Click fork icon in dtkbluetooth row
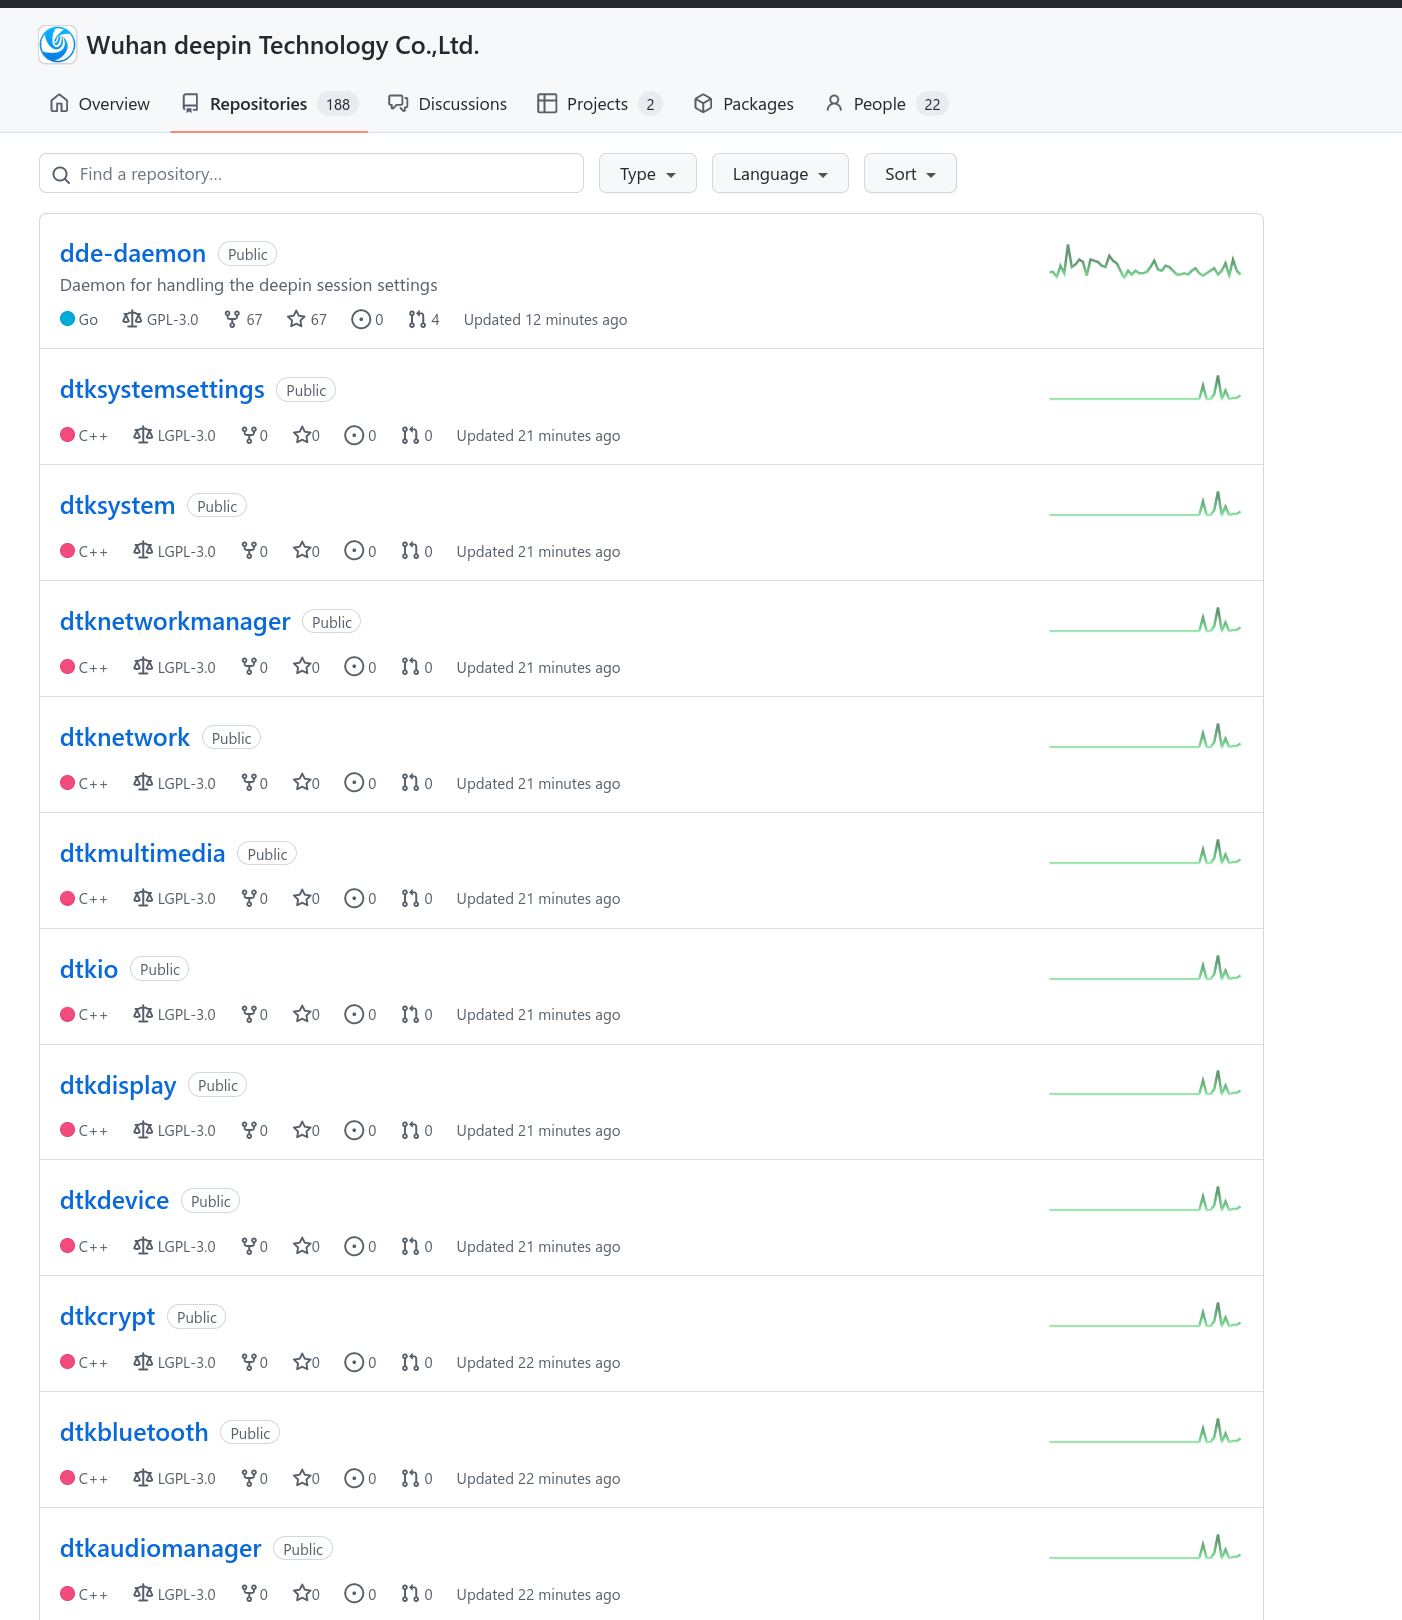The image size is (1402, 1620). coord(249,1478)
